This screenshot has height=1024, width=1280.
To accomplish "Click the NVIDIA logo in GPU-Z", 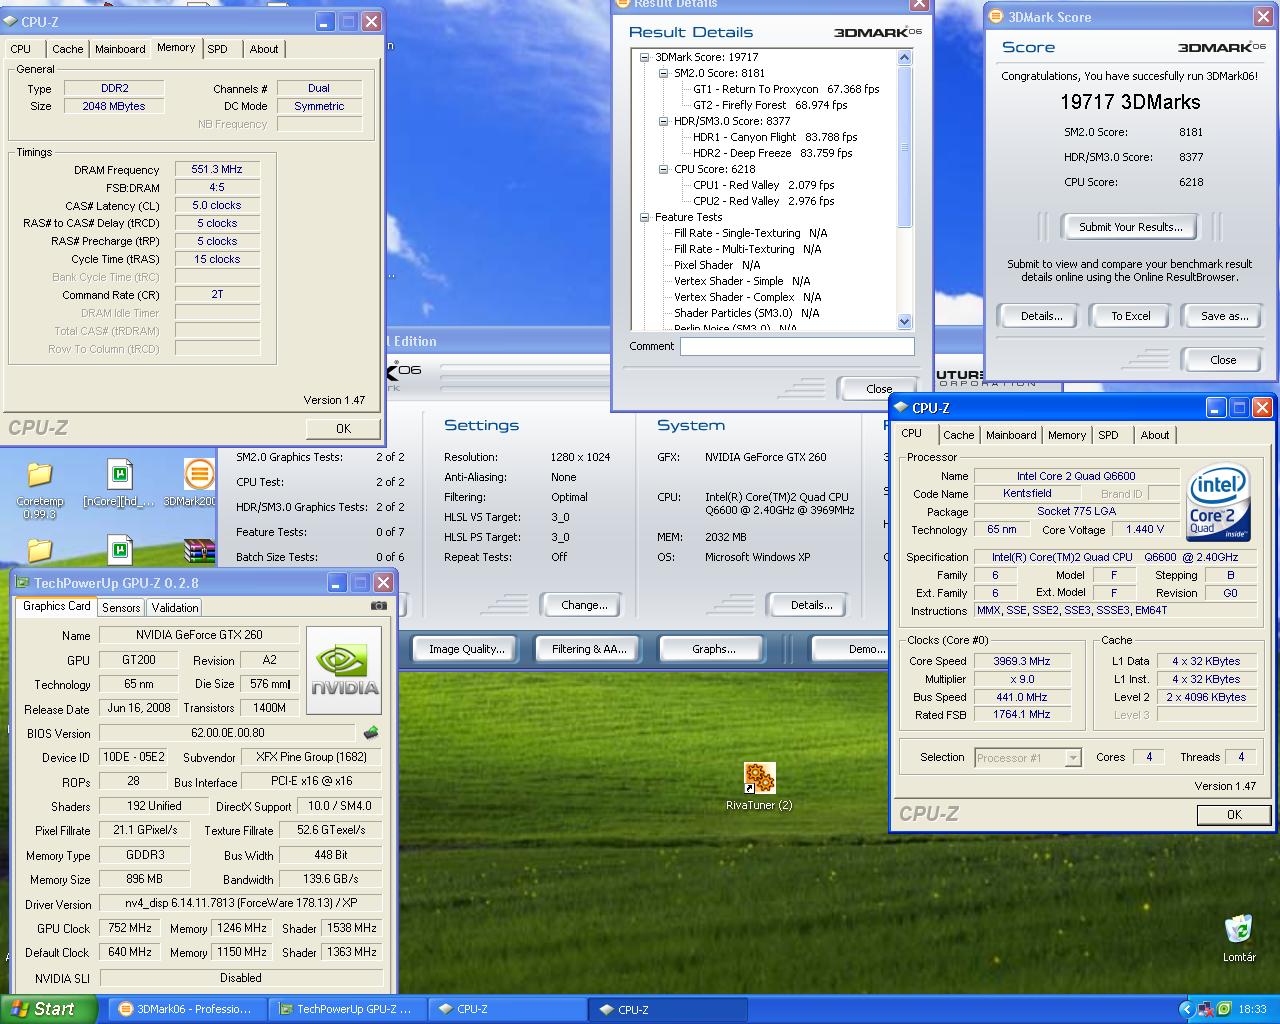I will coord(344,671).
